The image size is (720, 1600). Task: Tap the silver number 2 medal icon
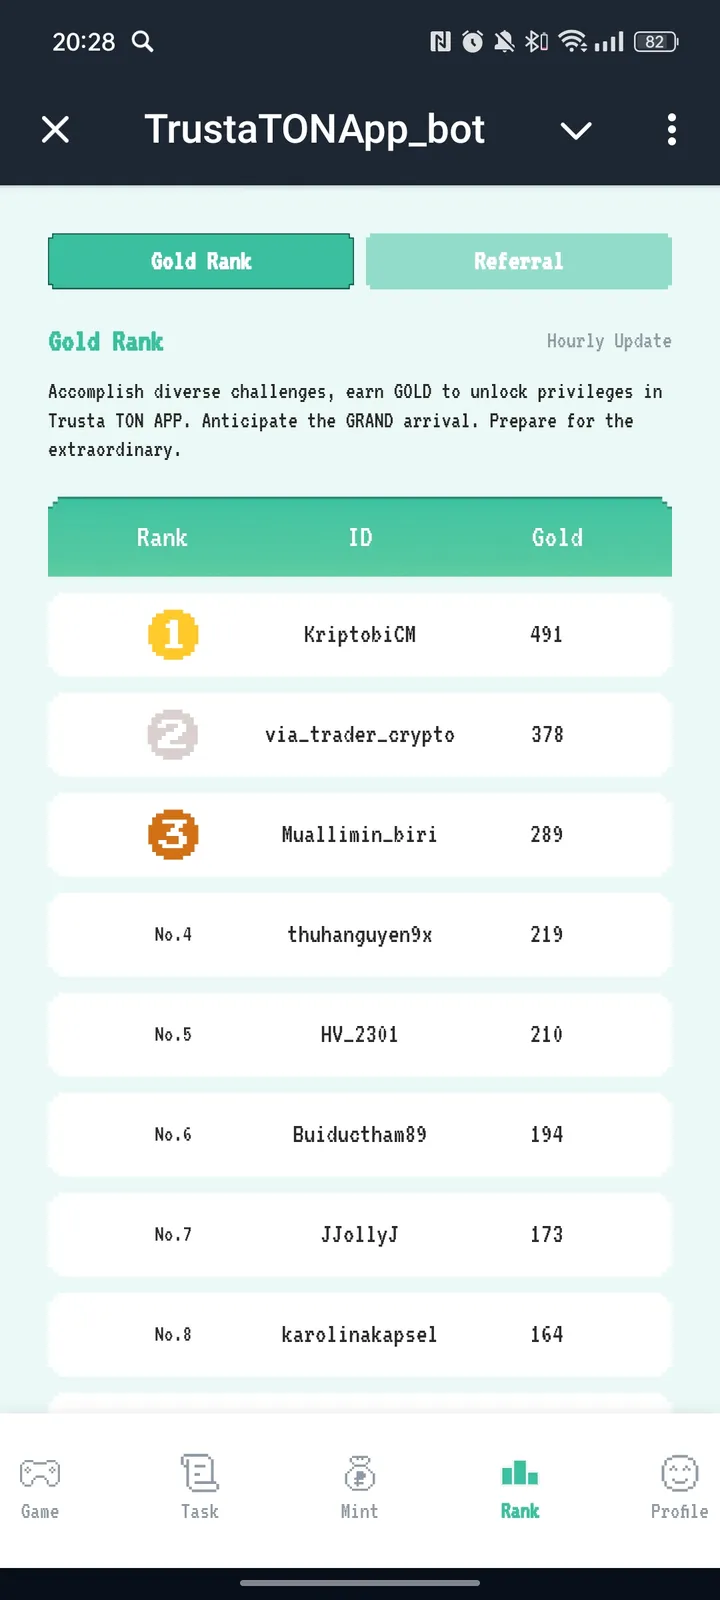(173, 734)
